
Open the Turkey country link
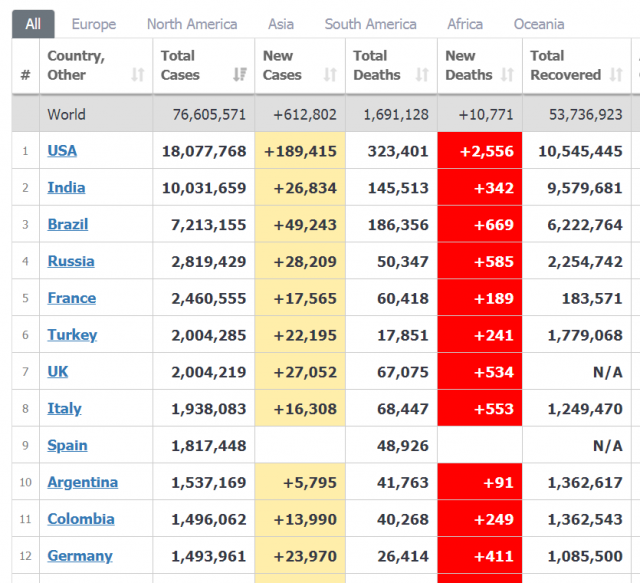pyautogui.click(x=72, y=335)
